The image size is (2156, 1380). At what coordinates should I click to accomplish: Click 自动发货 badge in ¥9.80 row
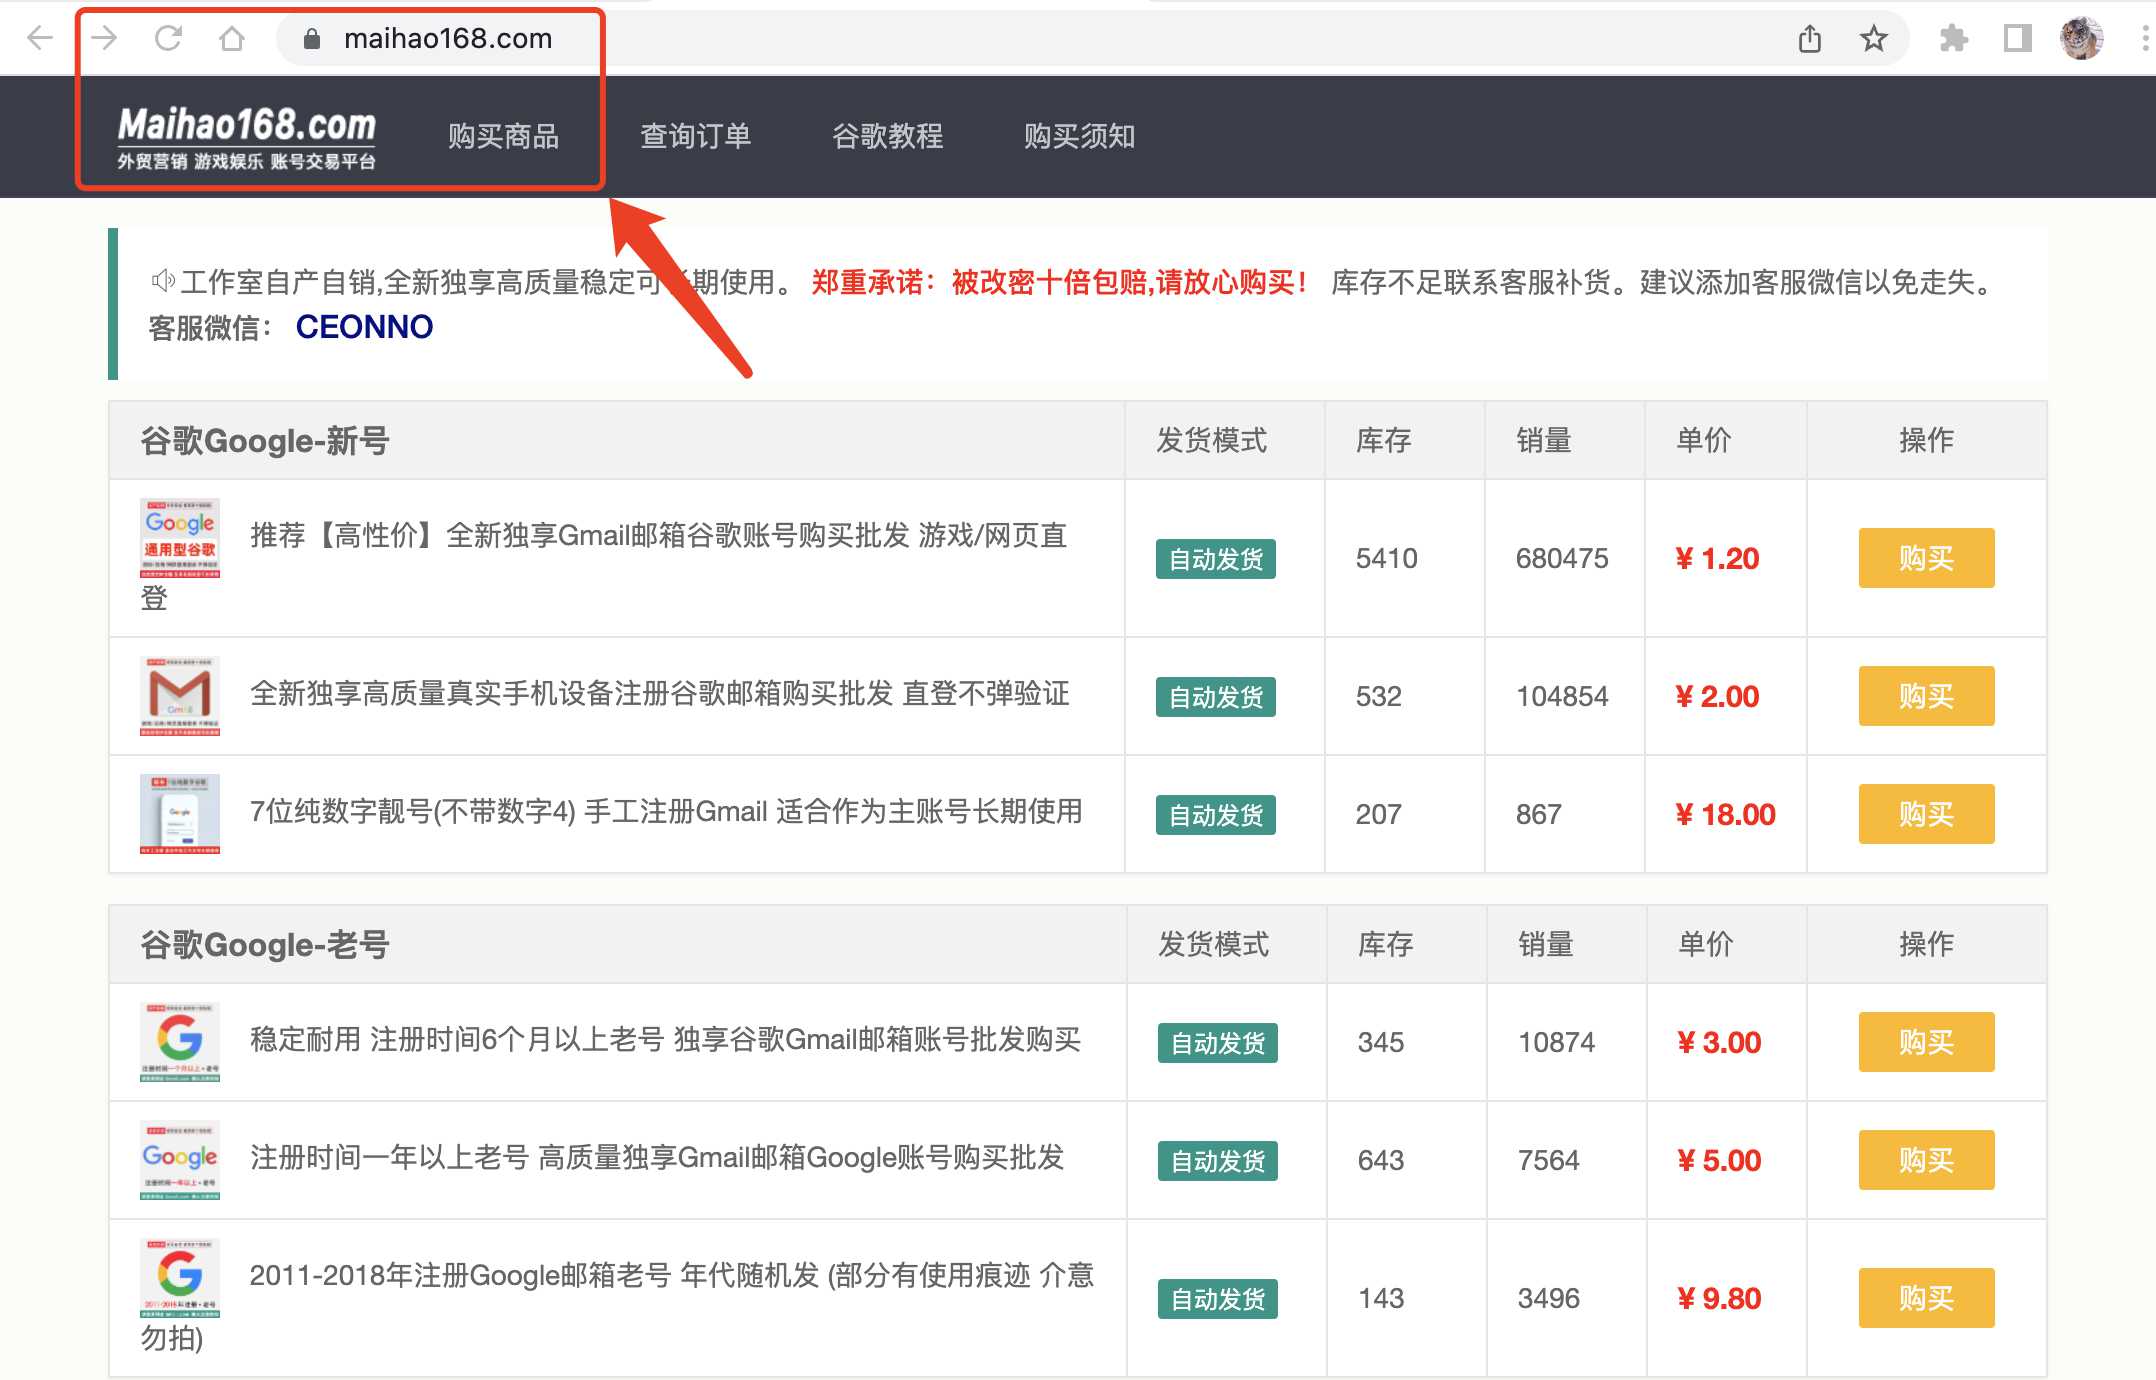1218,1299
